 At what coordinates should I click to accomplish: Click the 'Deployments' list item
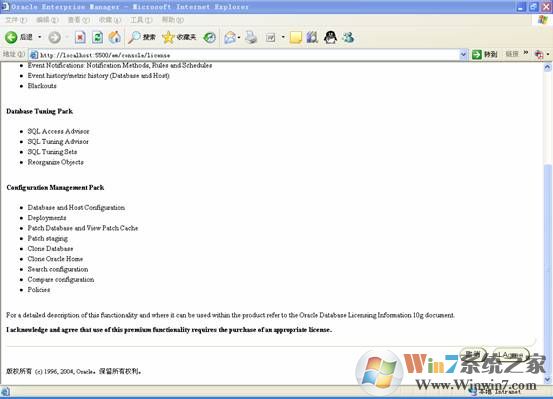pos(47,218)
